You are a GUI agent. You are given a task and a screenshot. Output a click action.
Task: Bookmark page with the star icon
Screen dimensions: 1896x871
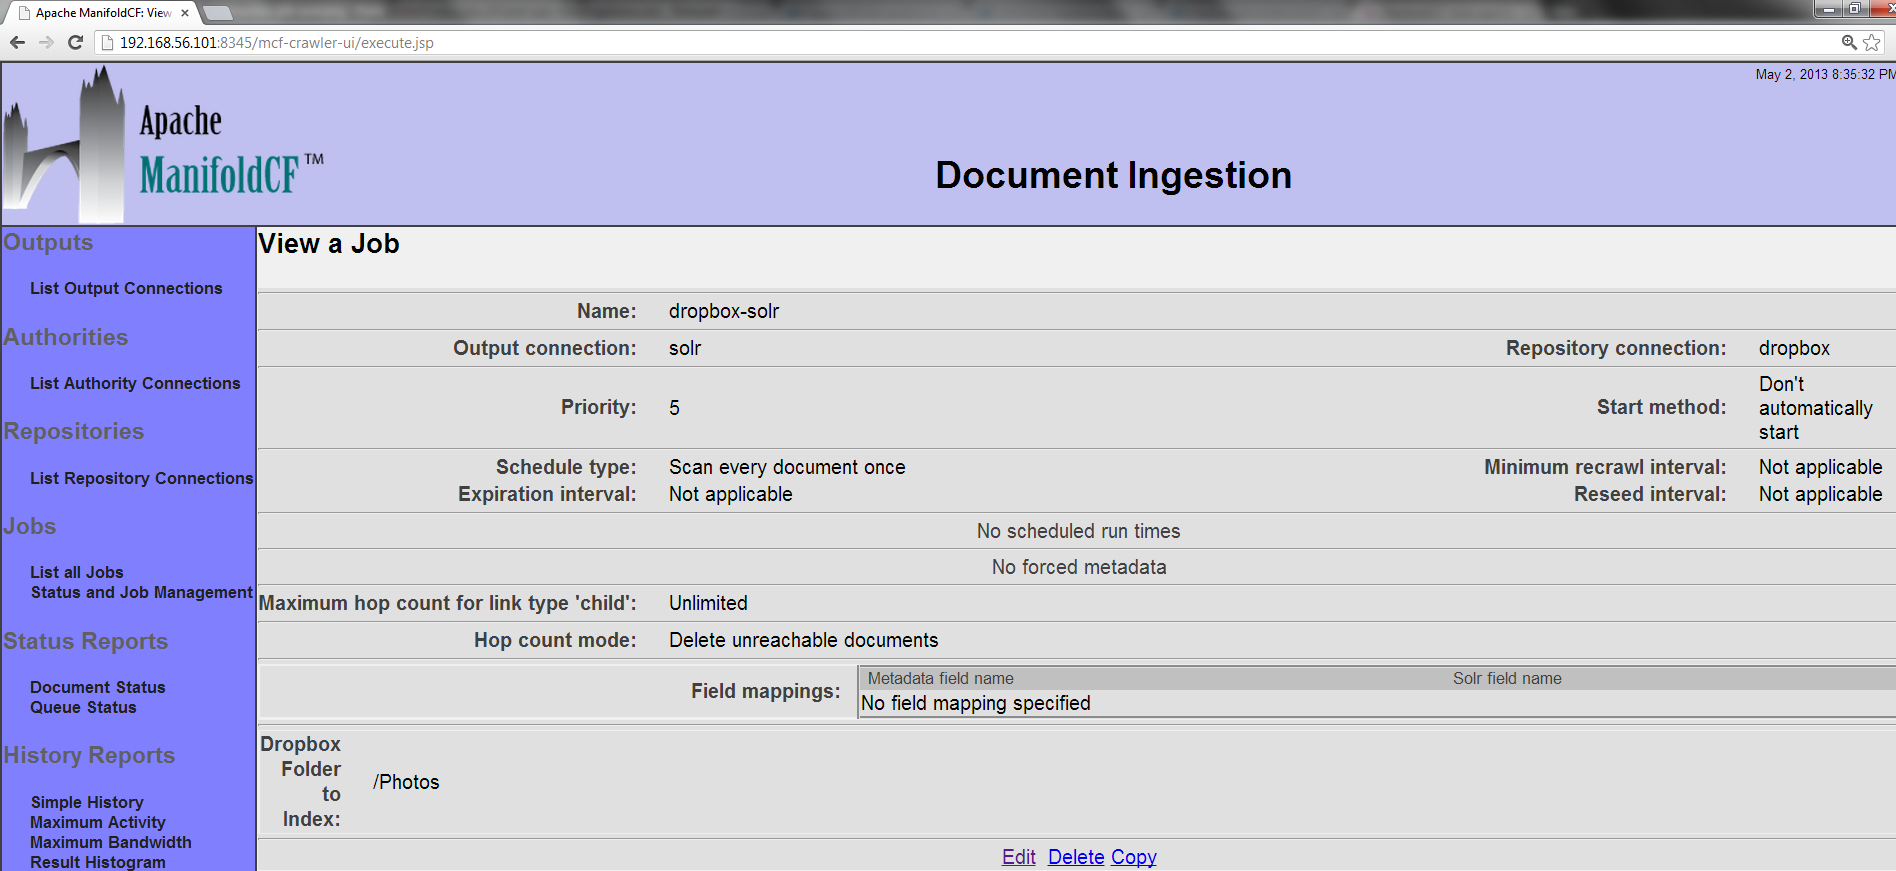click(x=1872, y=42)
